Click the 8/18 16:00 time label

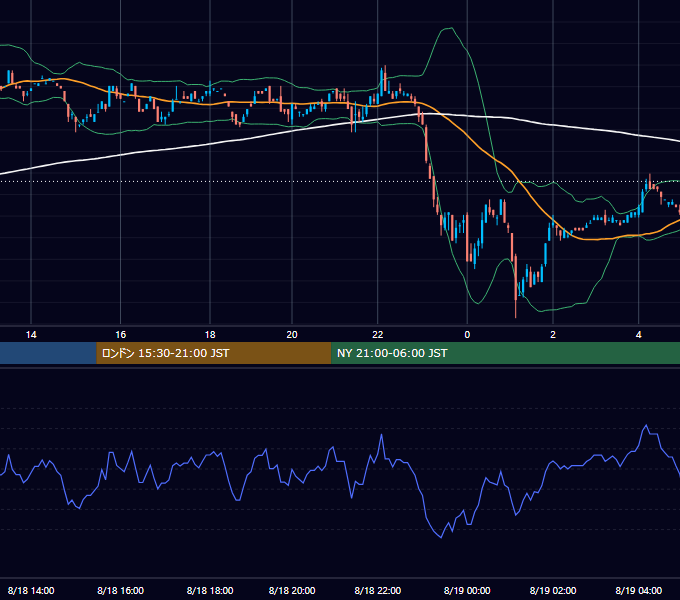(x=120, y=590)
